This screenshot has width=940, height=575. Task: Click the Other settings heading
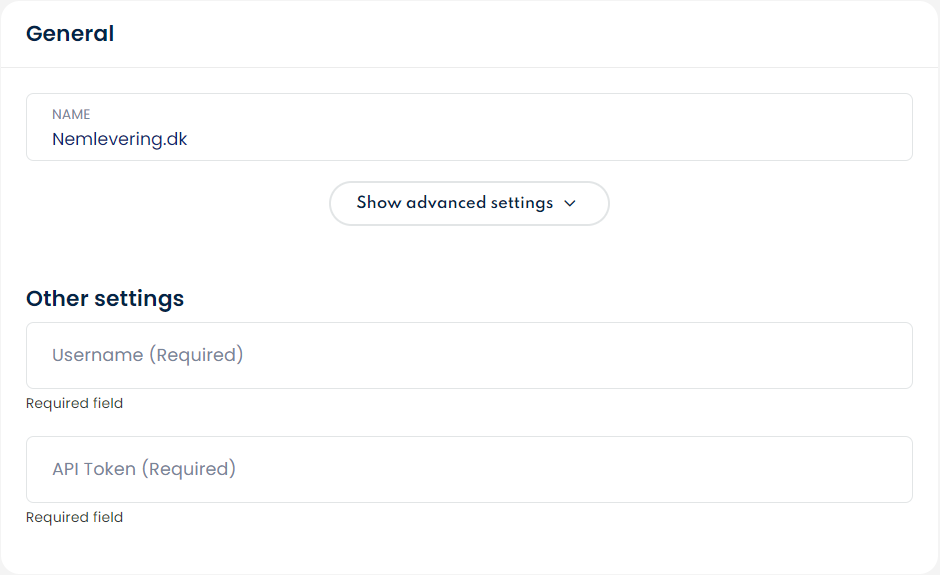(x=105, y=298)
